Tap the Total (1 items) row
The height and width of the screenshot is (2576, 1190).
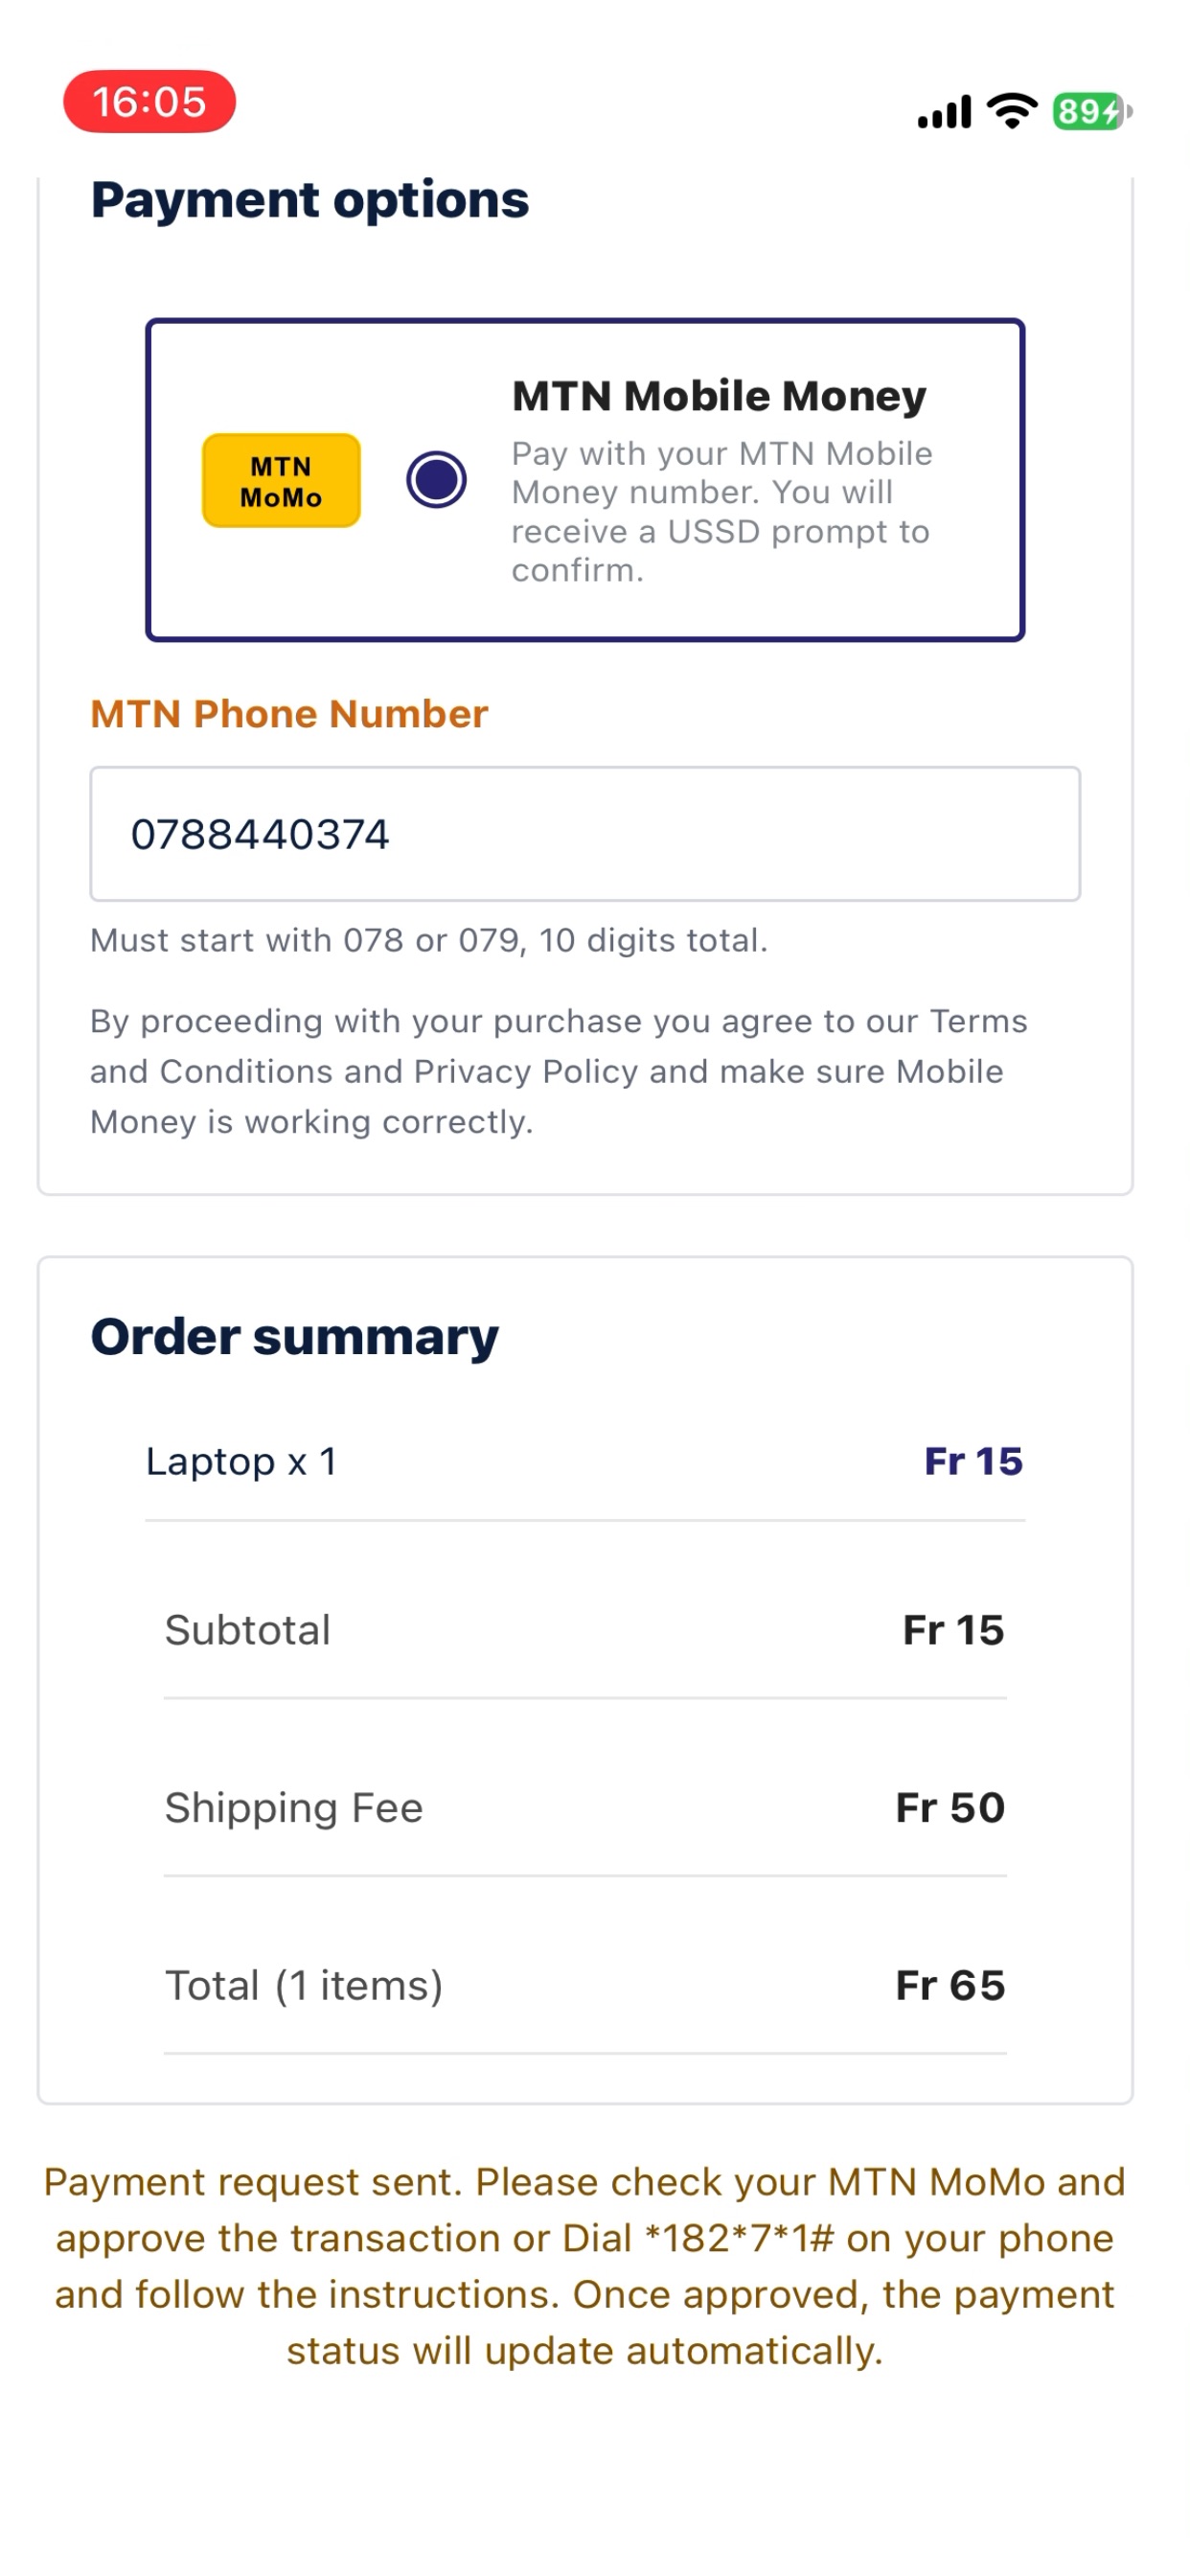[x=585, y=1985]
